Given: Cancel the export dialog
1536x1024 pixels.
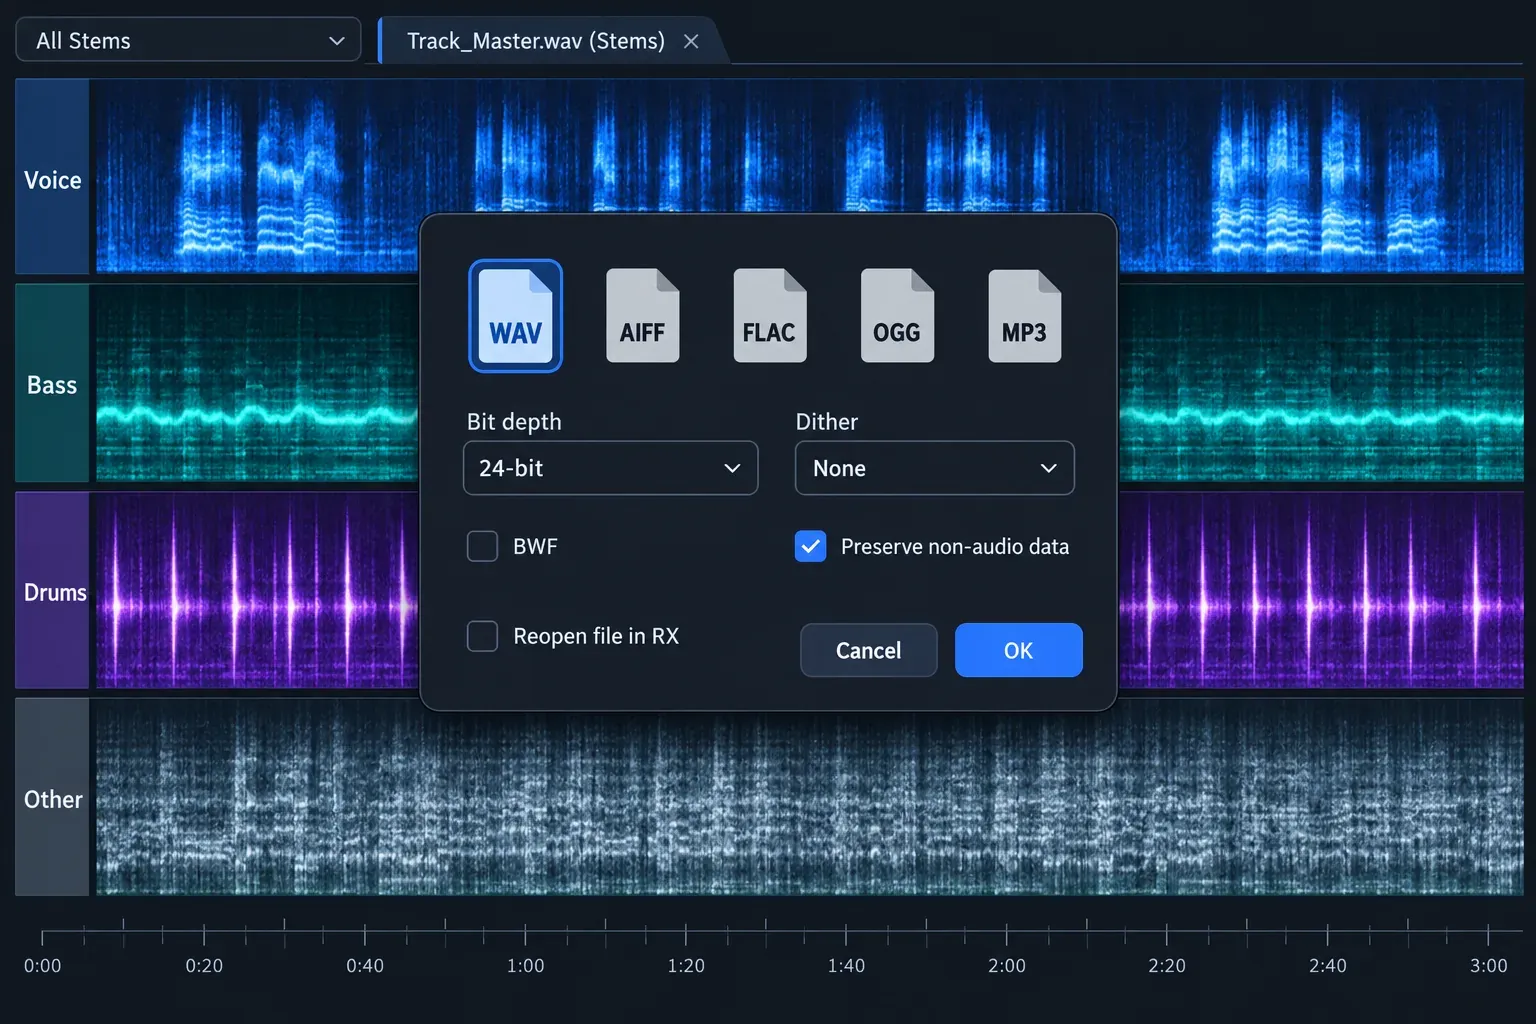Looking at the screenshot, I should click(869, 650).
